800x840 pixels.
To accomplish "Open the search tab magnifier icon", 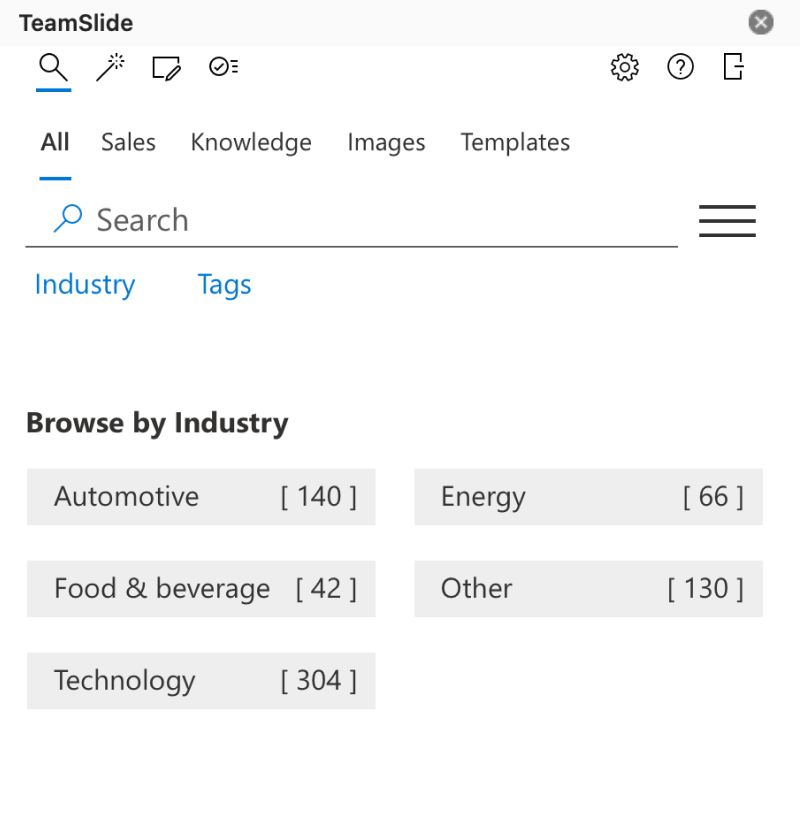I will click(54, 68).
